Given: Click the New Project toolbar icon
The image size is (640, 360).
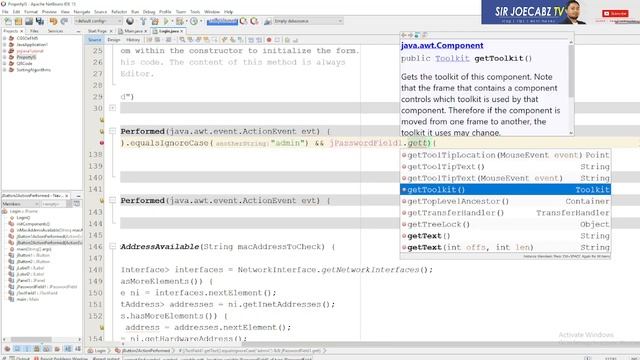Looking at the screenshot, I should point(18,21).
